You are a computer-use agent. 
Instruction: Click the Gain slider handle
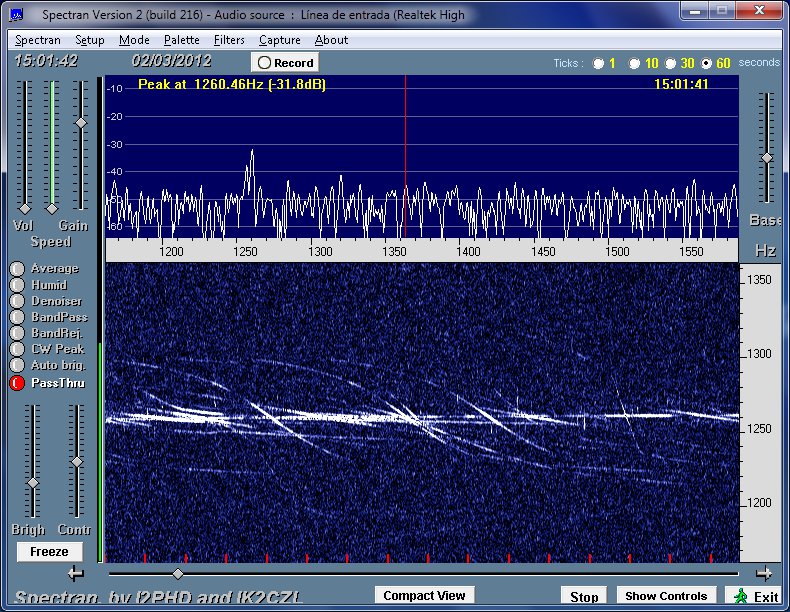point(81,123)
